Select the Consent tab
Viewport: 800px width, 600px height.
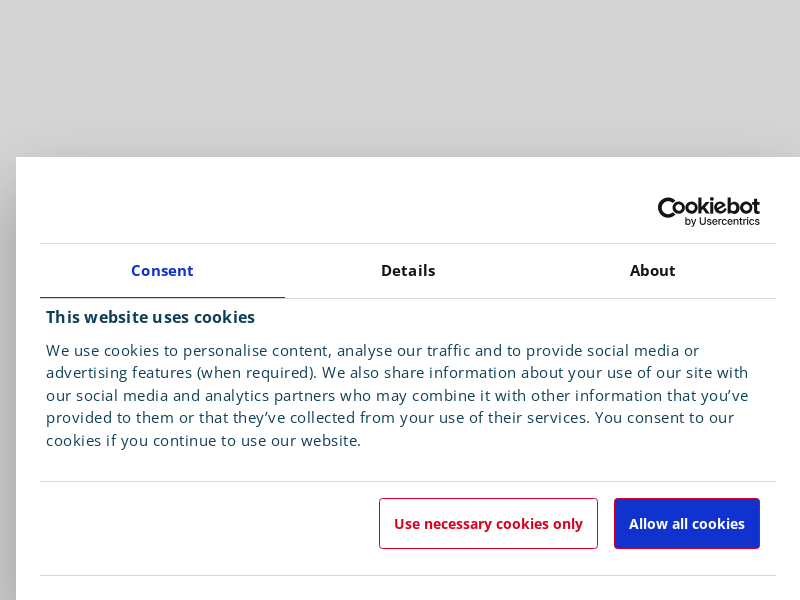pos(162,271)
